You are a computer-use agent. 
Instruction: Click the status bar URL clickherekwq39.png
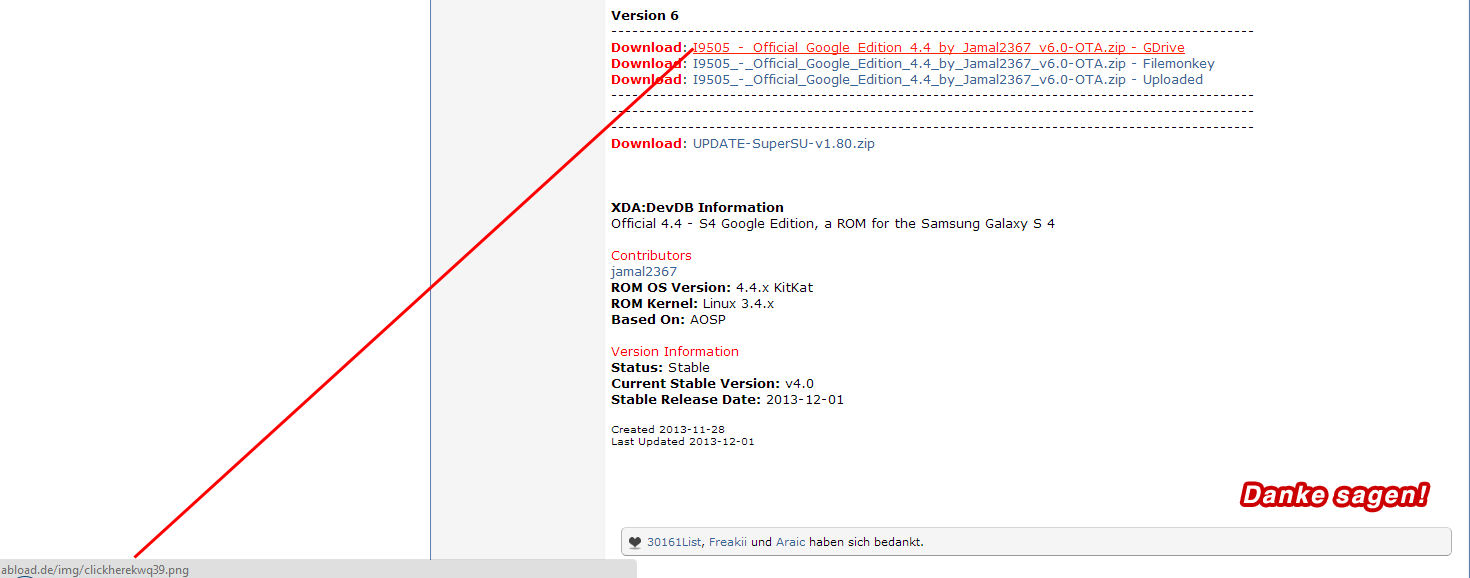(94, 570)
